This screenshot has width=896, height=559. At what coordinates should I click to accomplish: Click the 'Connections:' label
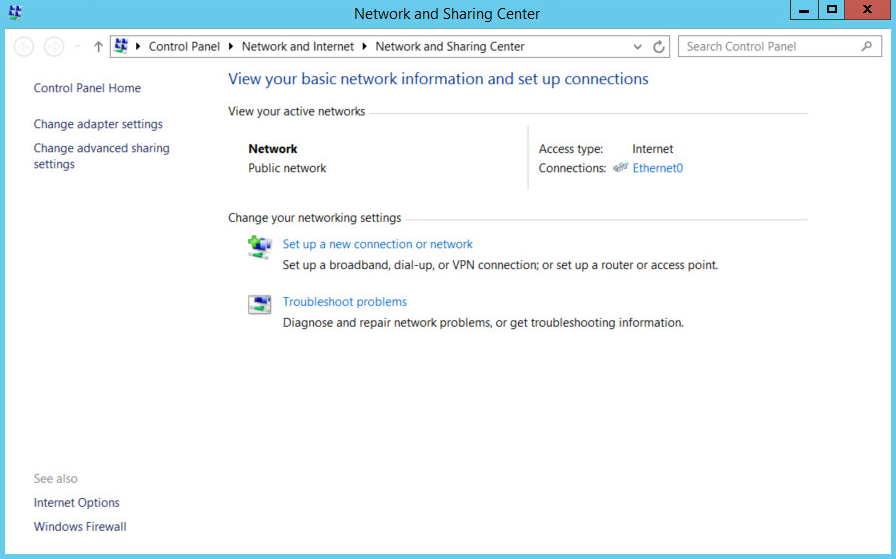click(572, 168)
